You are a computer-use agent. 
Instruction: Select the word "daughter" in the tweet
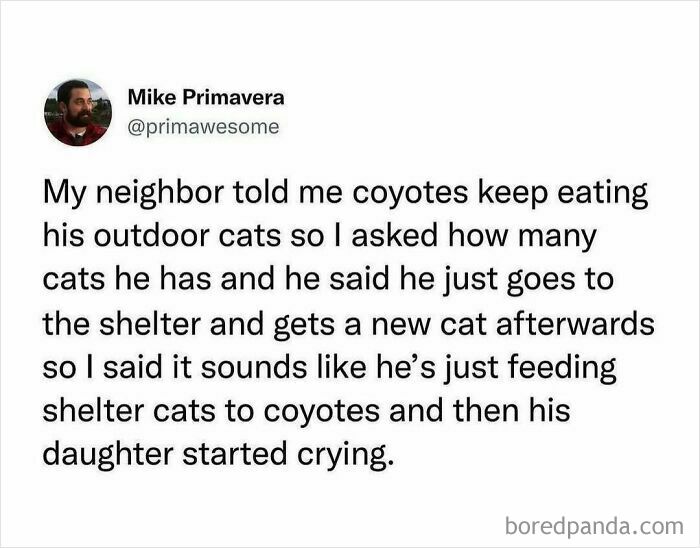coord(97,454)
